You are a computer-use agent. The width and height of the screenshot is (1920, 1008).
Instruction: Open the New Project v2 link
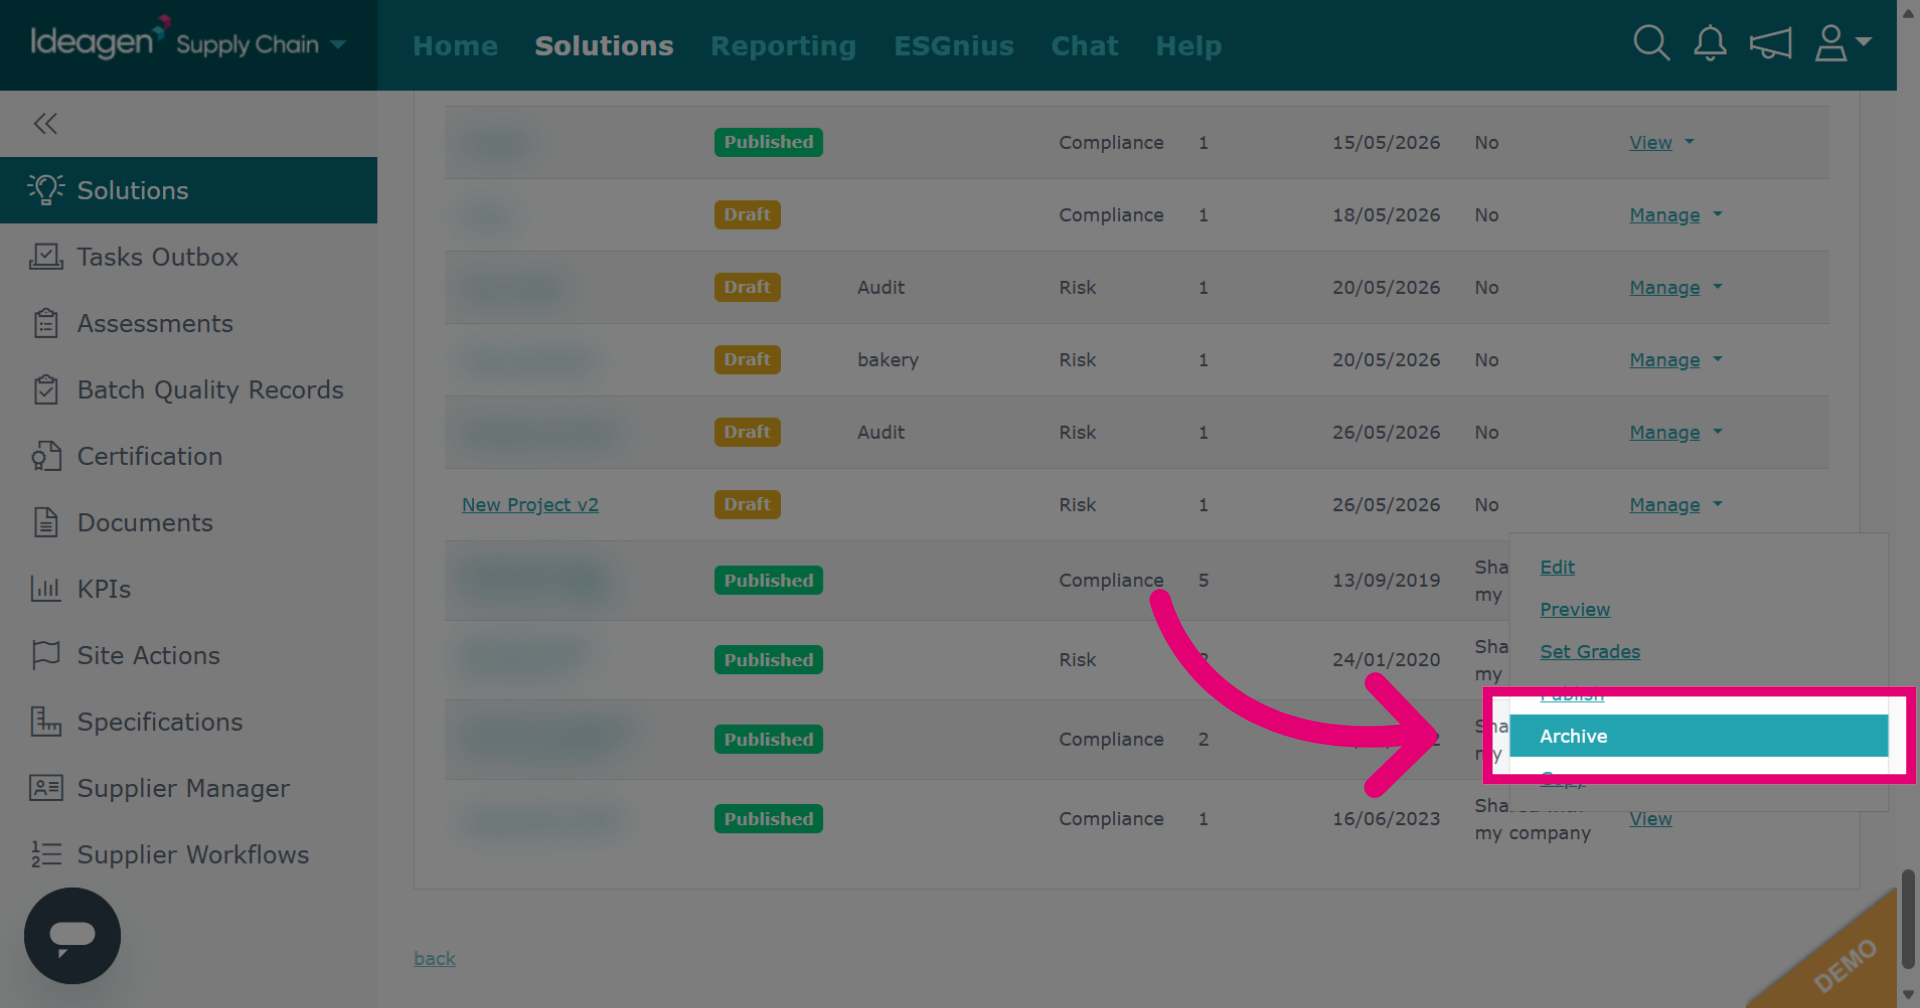530,505
